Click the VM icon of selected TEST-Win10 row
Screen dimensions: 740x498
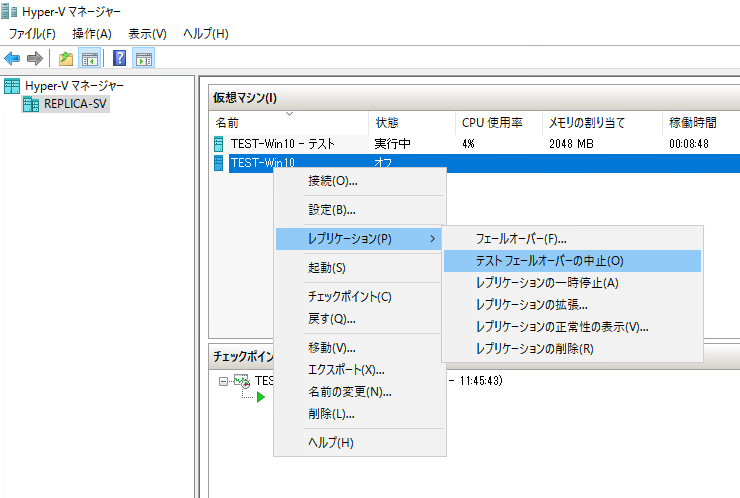tap(218, 163)
